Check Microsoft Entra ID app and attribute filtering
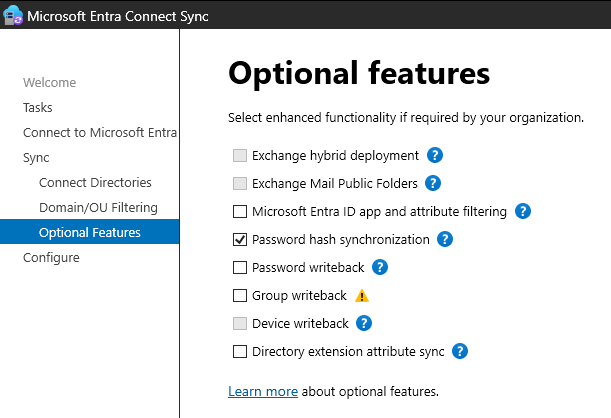The height and width of the screenshot is (418, 611). pyautogui.click(x=240, y=212)
